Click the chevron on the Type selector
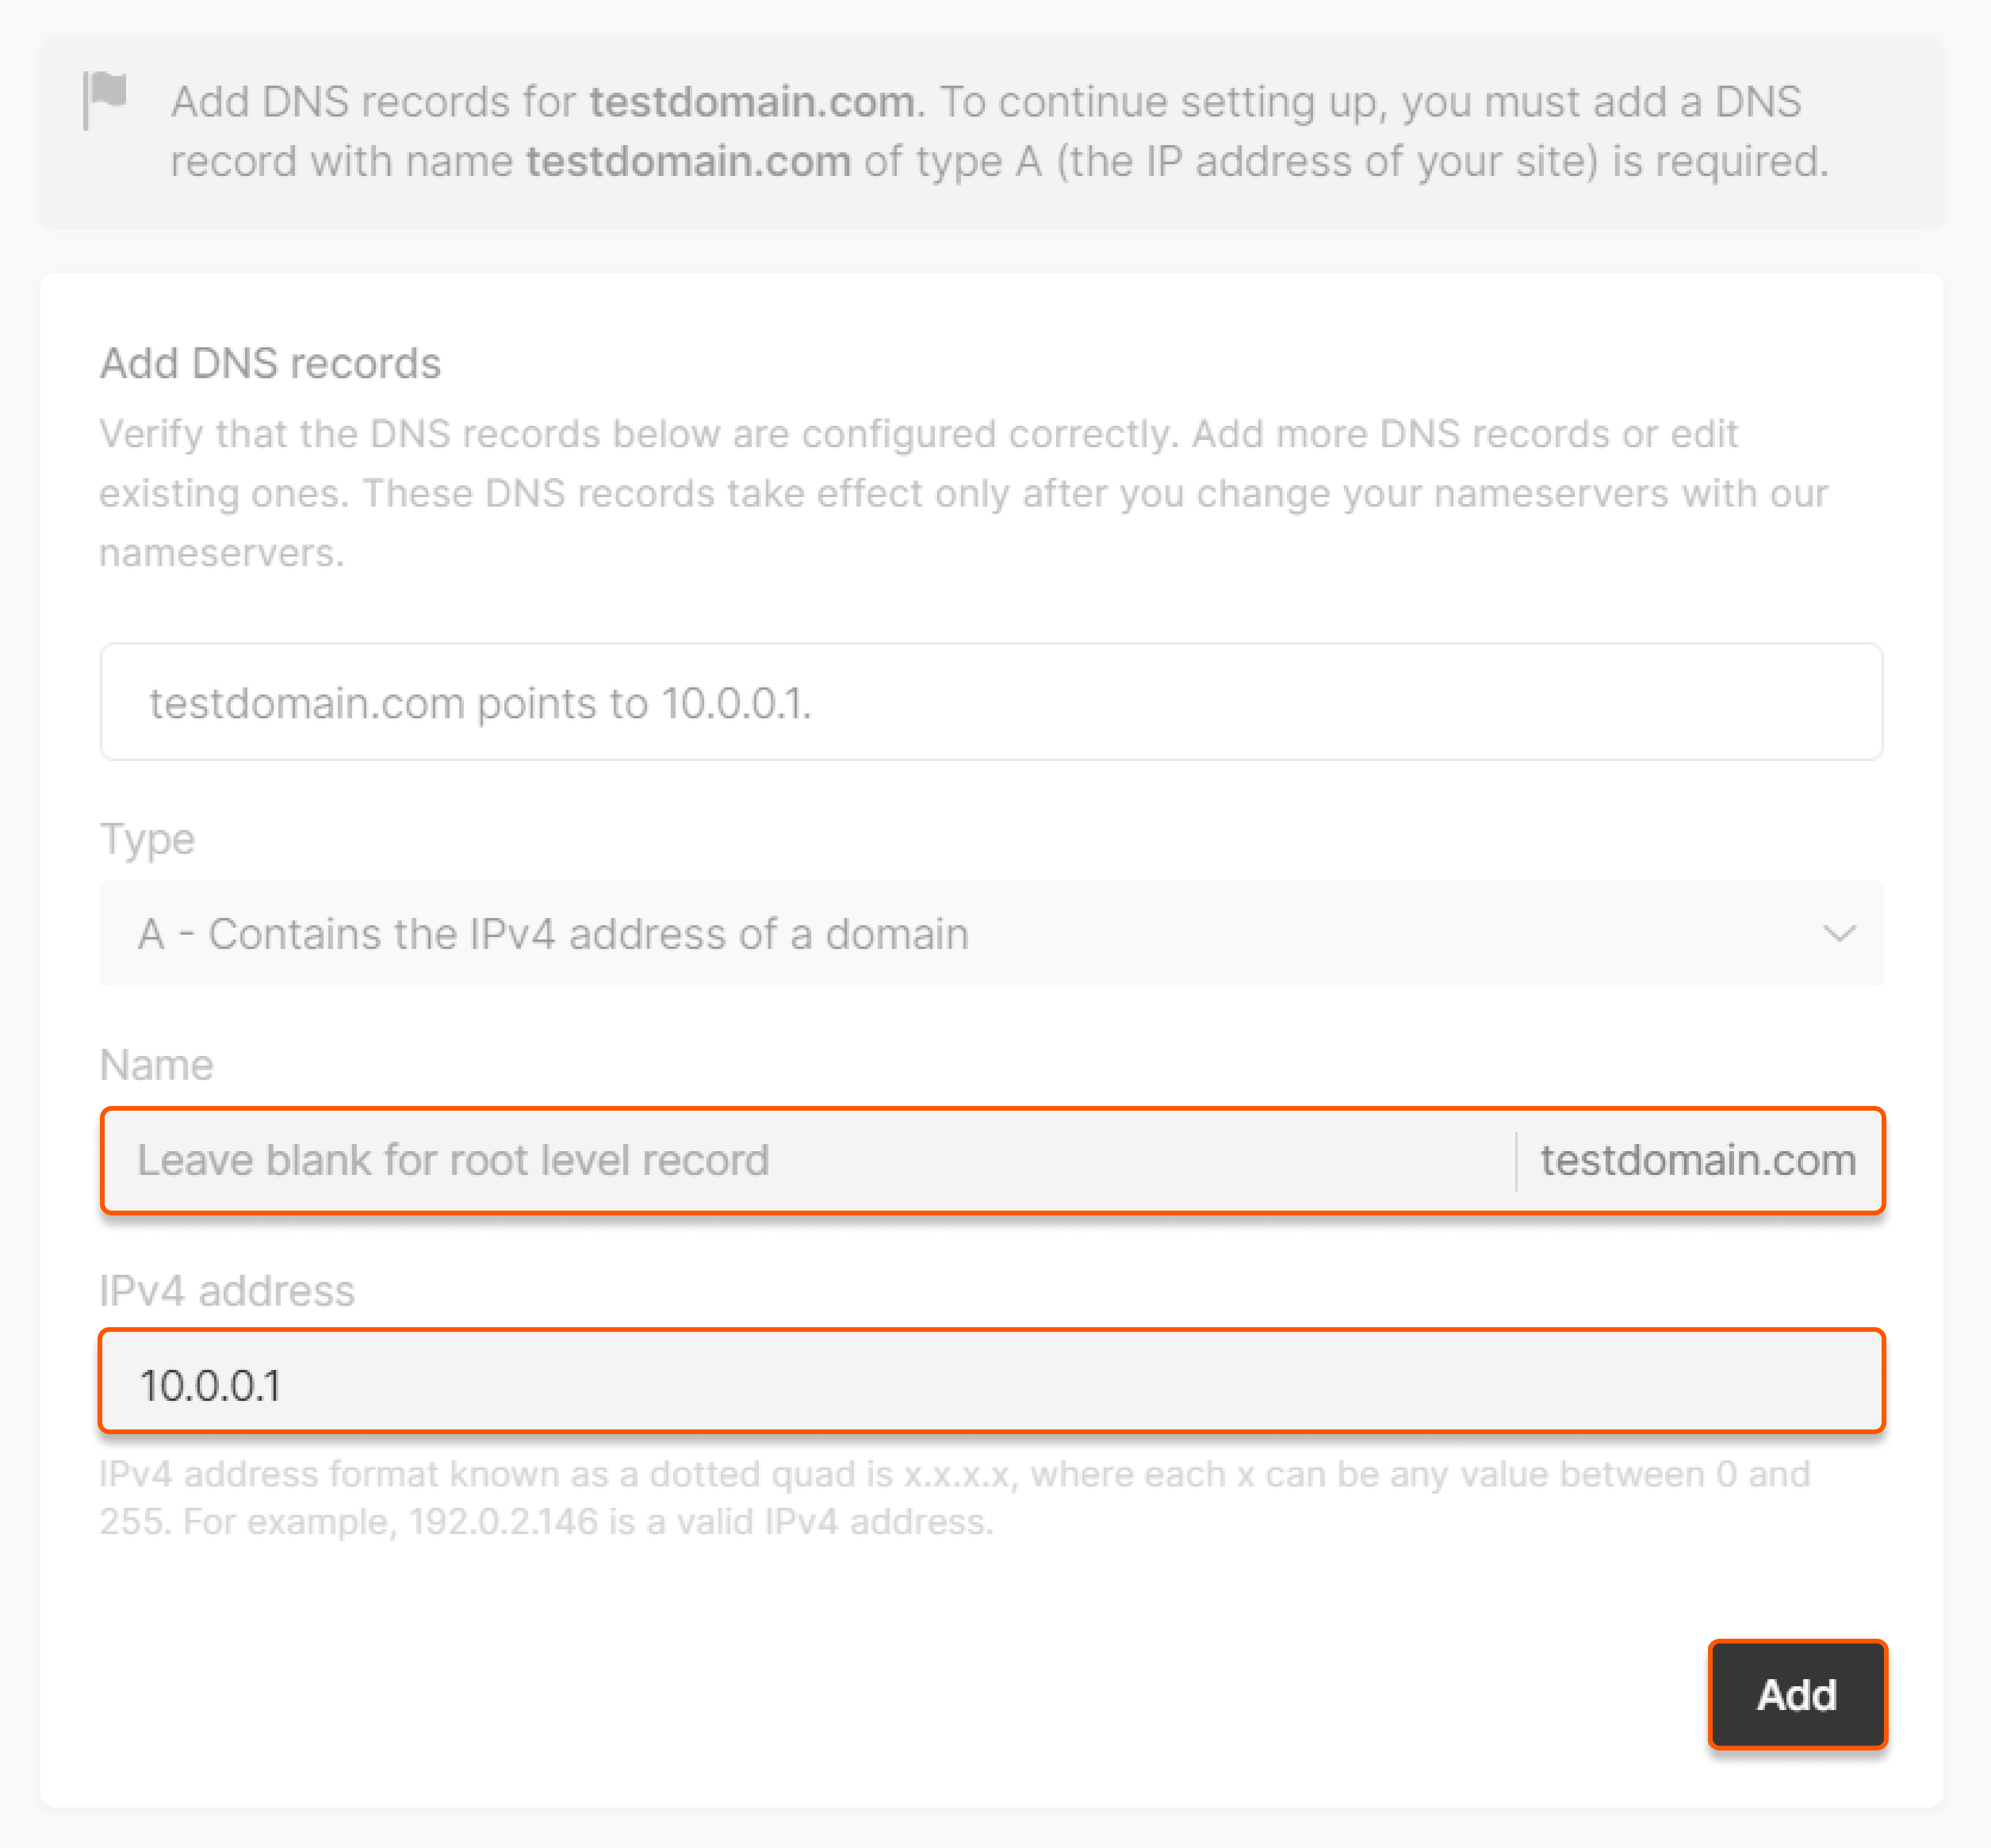The width and height of the screenshot is (1991, 1848). click(1840, 934)
